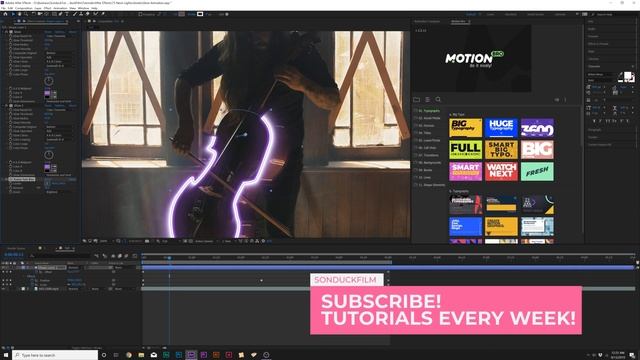640x360 pixels.
Task: Open the three-dot menu in Motion Bro
Action: (x=565, y=100)
